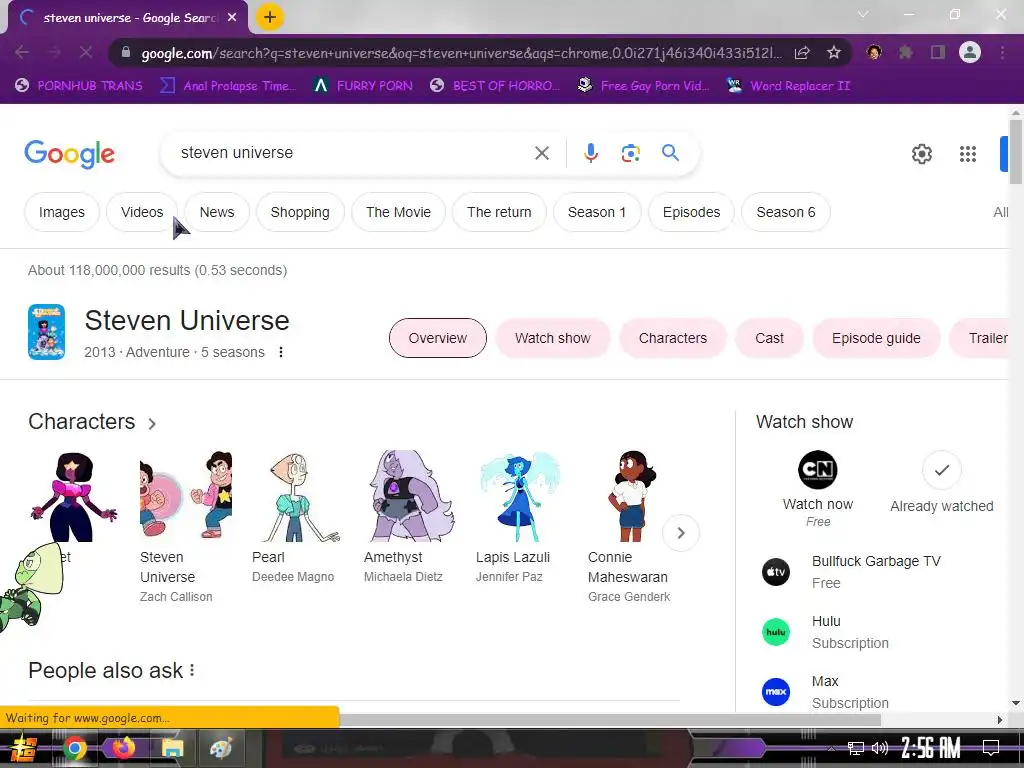1024x768 pixels.
Task: Search by image with the camera lens icon
Action: (x=630, y=153)
